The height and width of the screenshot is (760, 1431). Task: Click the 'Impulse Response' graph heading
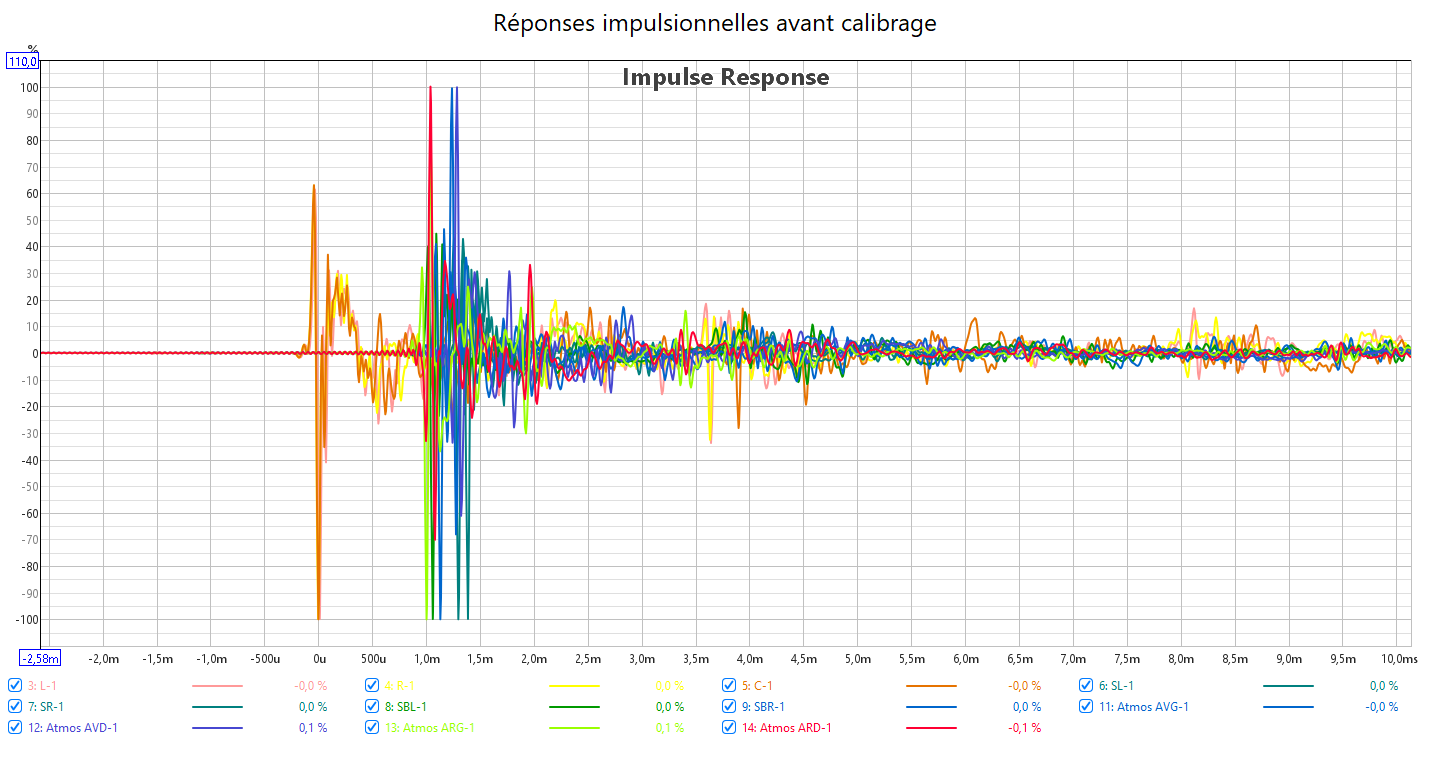(x=725, y=77)
